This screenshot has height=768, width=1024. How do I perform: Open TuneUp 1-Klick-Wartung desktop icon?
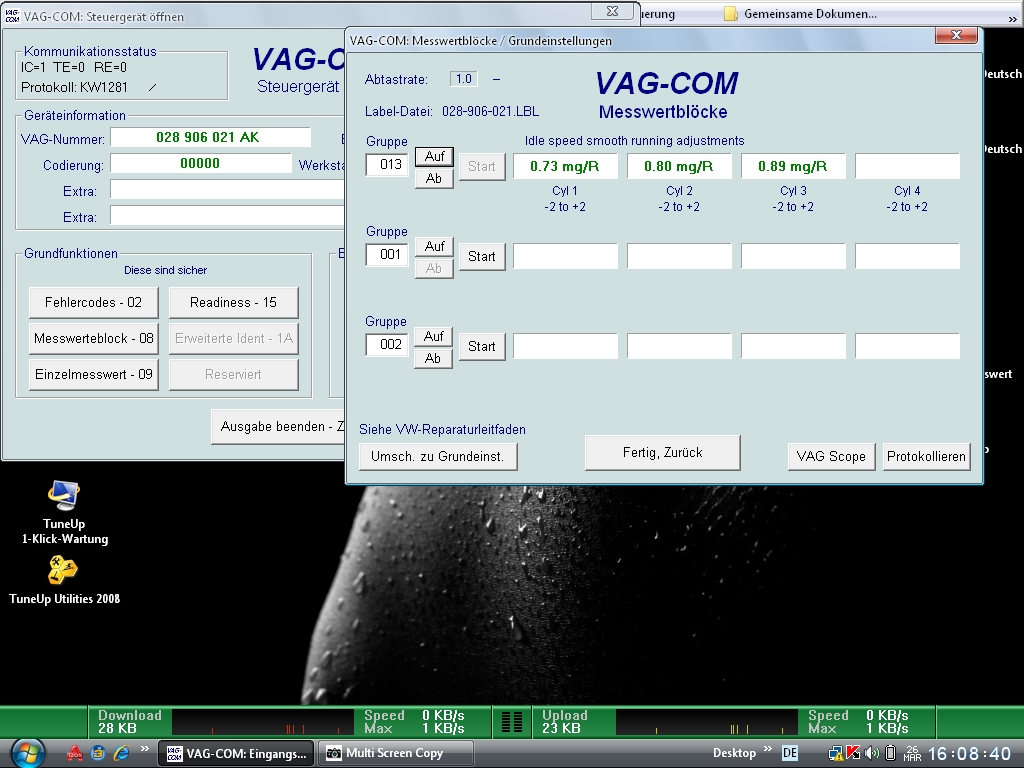coord(65,513)
